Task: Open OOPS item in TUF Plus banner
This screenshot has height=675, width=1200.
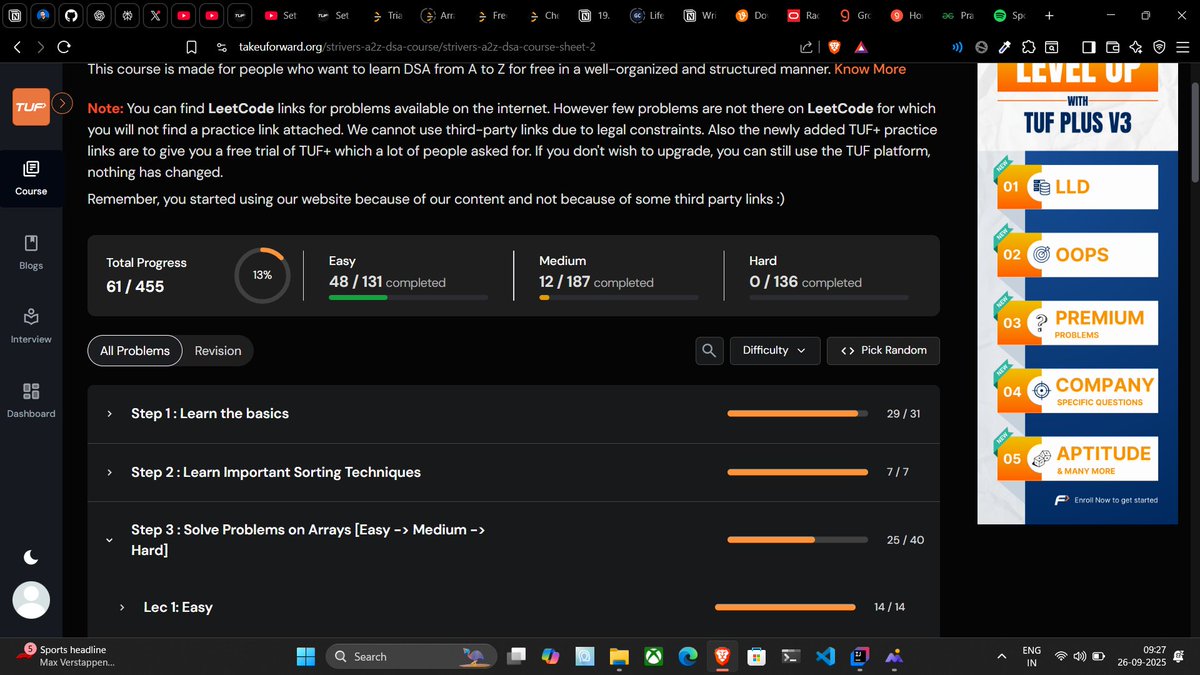Action: (1078, 254)
